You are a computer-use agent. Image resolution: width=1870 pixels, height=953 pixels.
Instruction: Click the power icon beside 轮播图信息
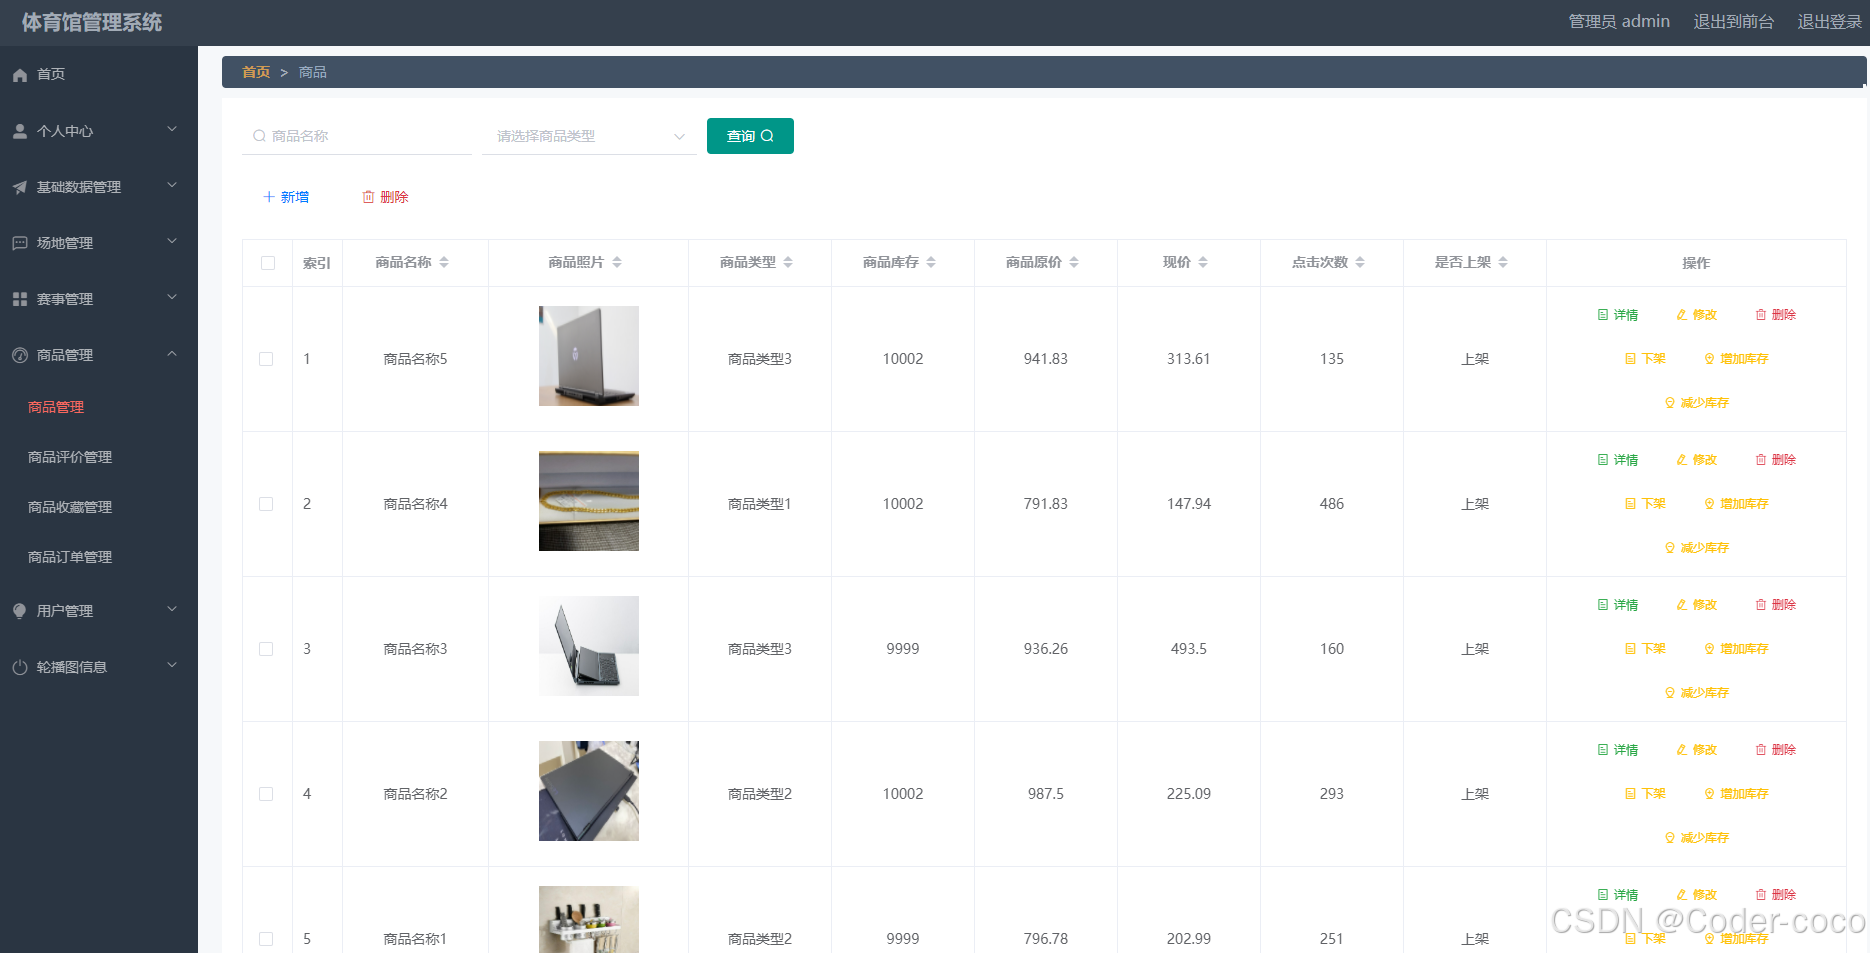(x=19, y=667)
